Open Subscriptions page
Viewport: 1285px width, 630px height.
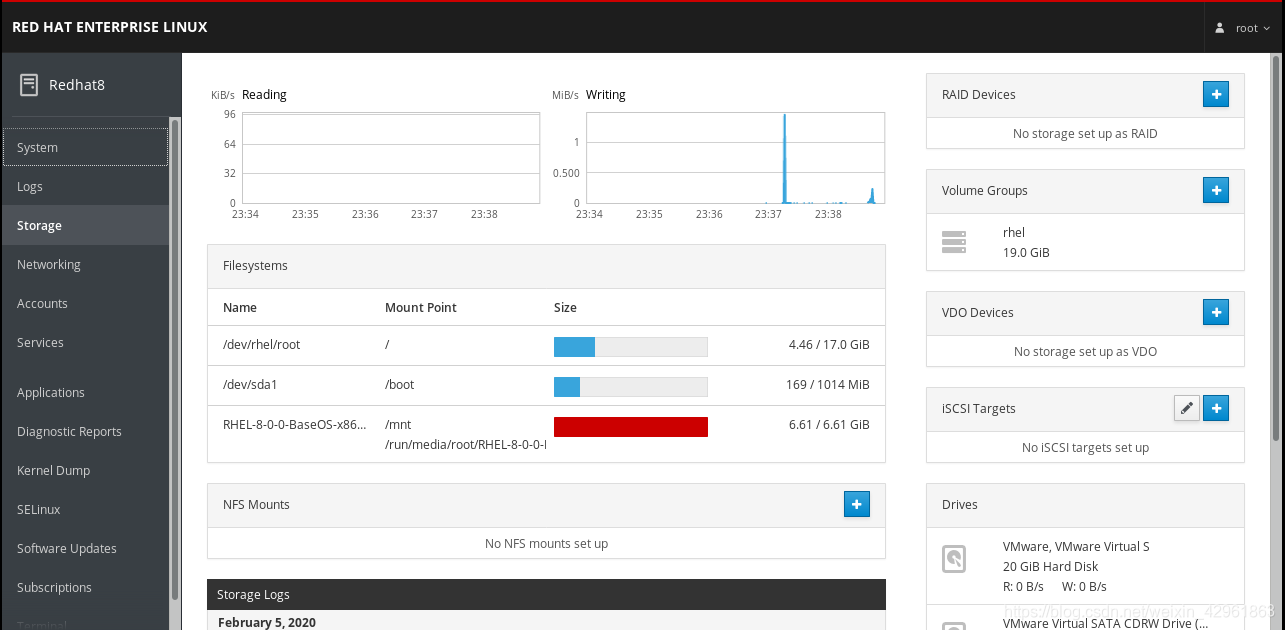coord(85,587)
